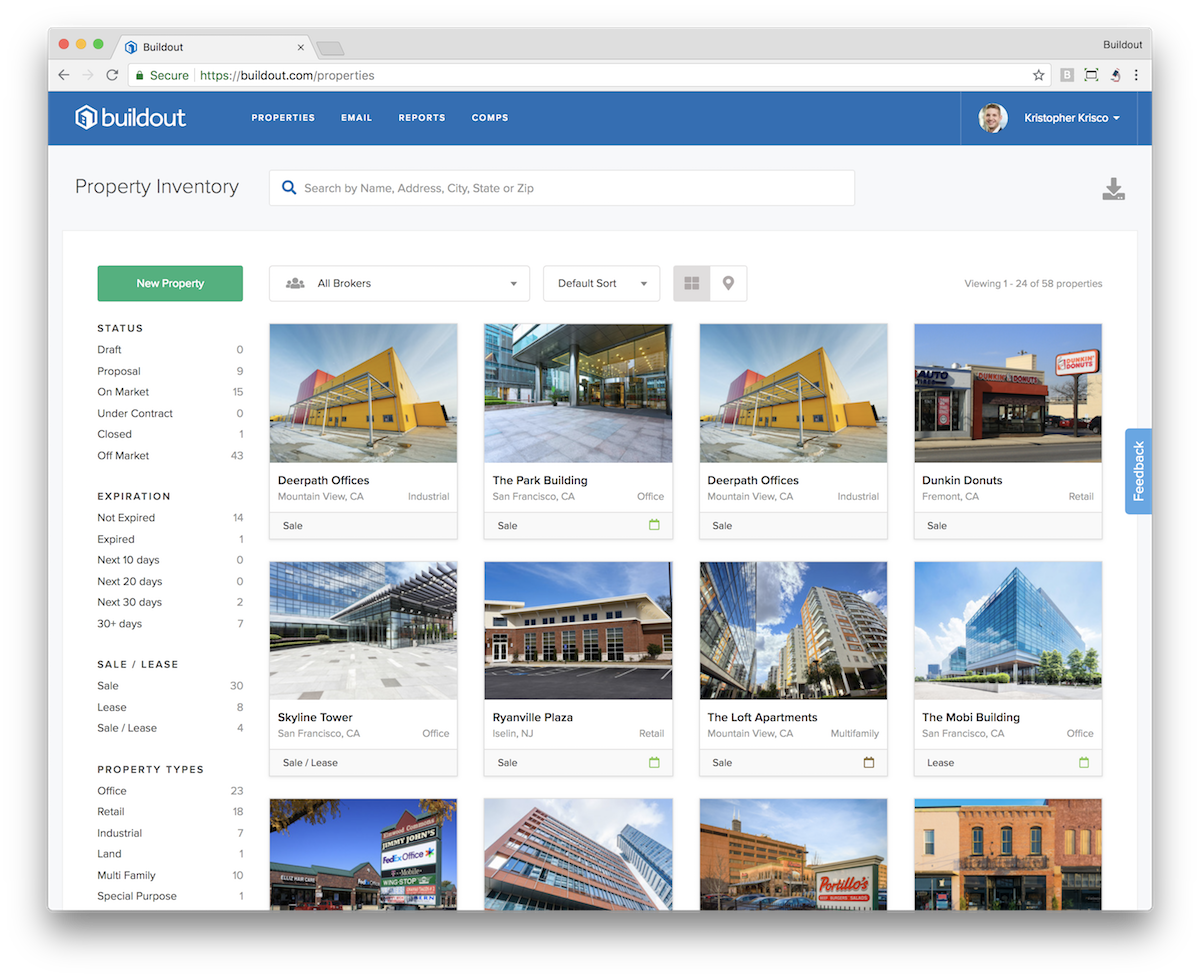Viewport: 1200px width, 979px height.
Task: Reload the page in browser
Action: (x=112, y=75)
